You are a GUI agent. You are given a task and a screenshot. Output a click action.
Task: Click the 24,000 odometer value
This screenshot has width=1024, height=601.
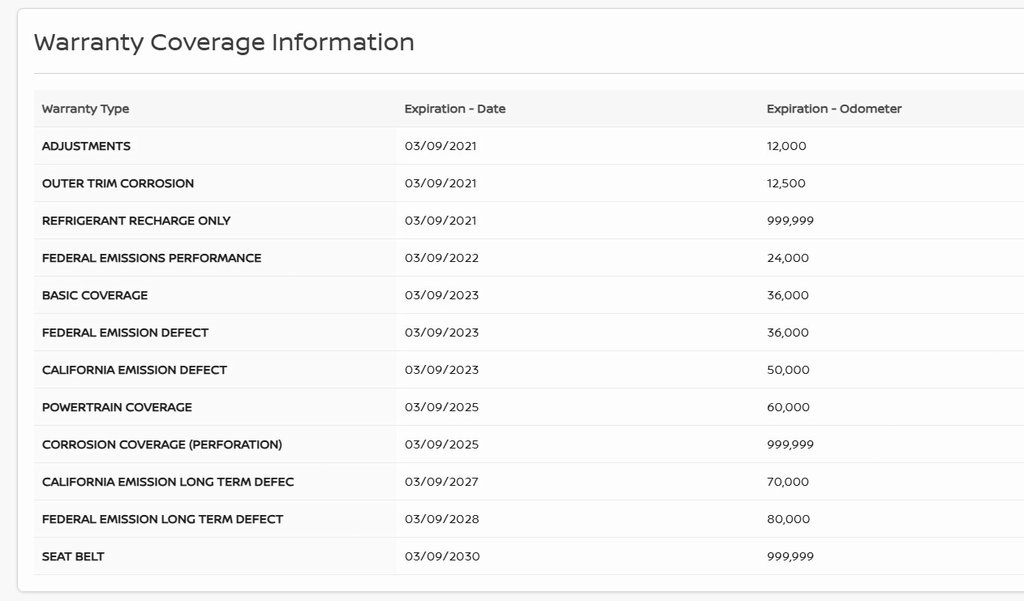pyautogui.click(x=787, y=258)
